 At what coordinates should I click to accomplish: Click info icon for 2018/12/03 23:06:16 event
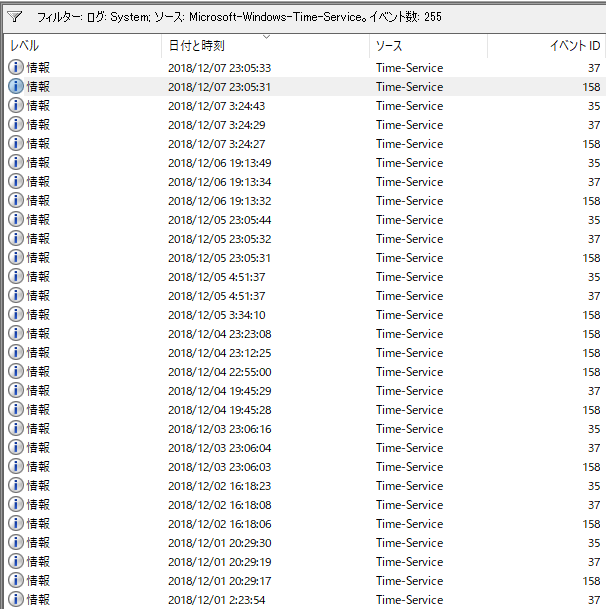tap(16, 429)
